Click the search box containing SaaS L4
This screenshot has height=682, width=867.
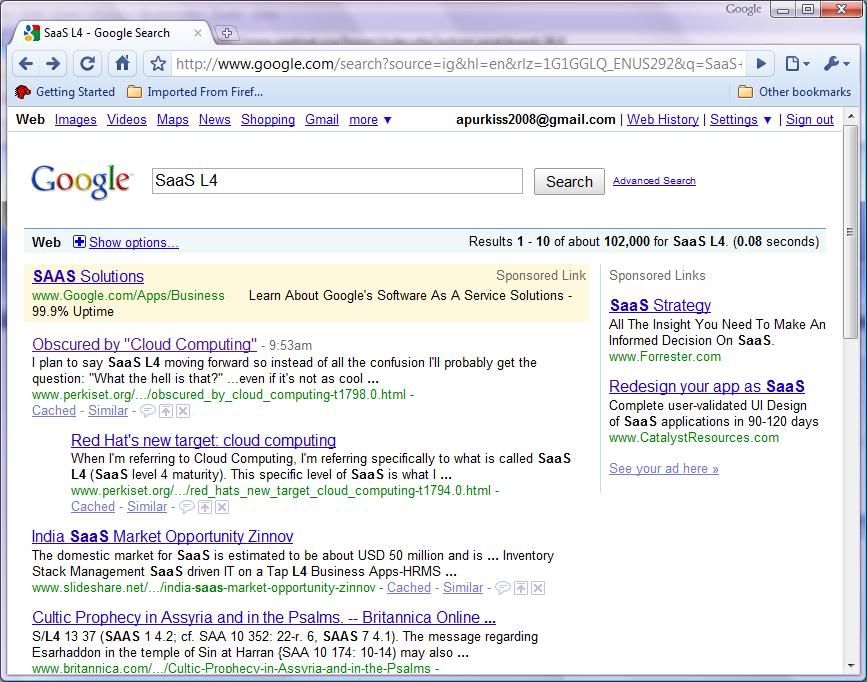[337, 181]
